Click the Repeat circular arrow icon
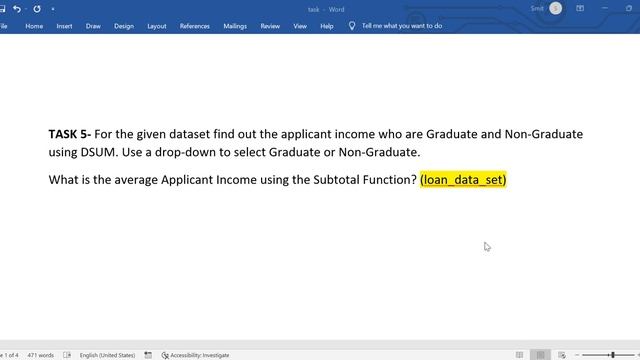The image size is (640, 360). tap(37, 9)
